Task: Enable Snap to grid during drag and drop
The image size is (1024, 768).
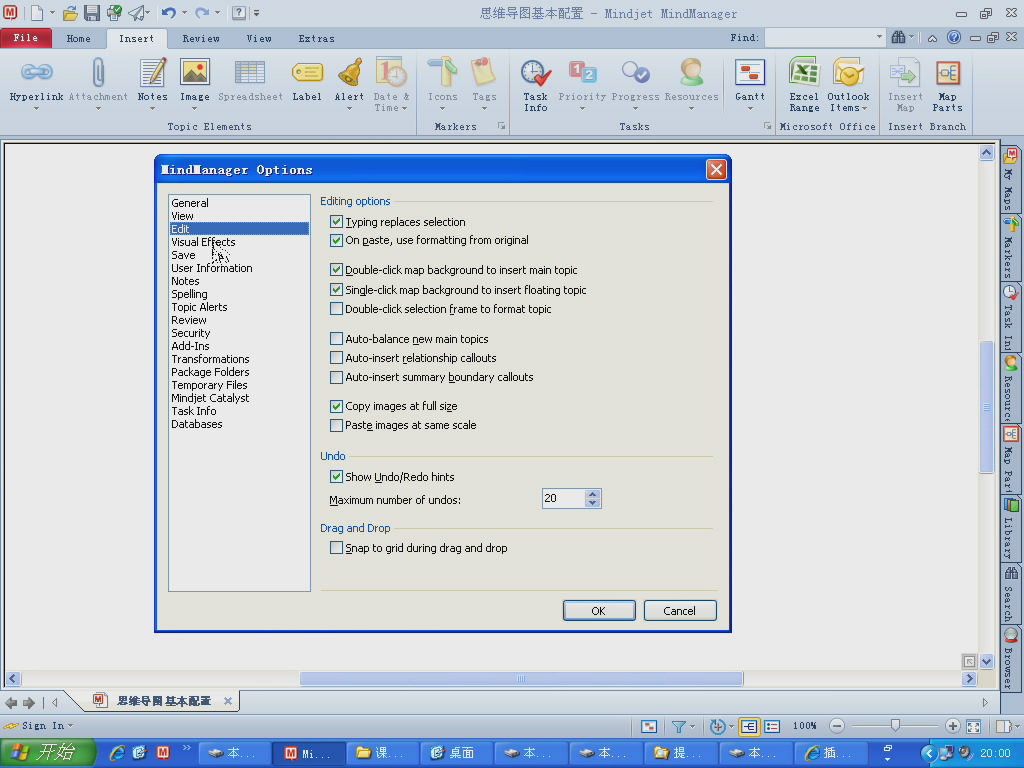Action: click(x=336, y=548)
